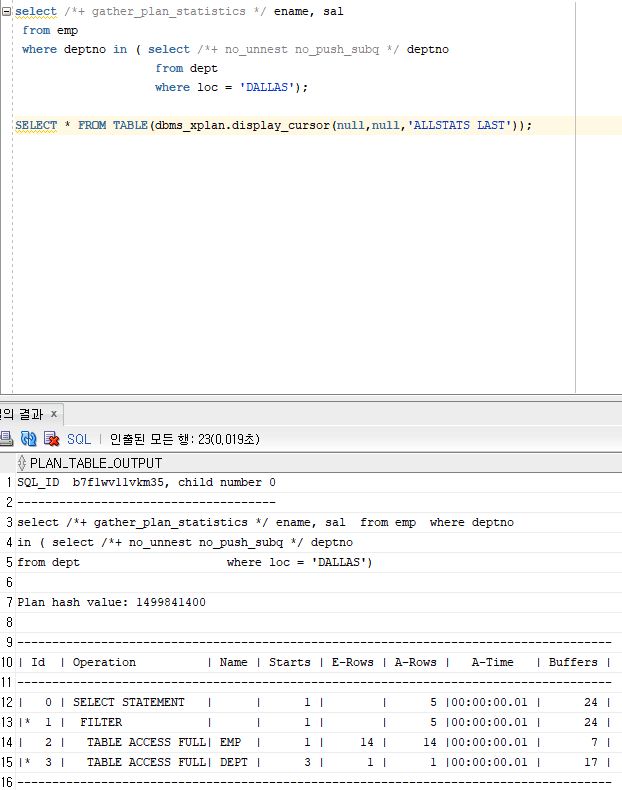Click the first 'select' keyword in editor

36,11
